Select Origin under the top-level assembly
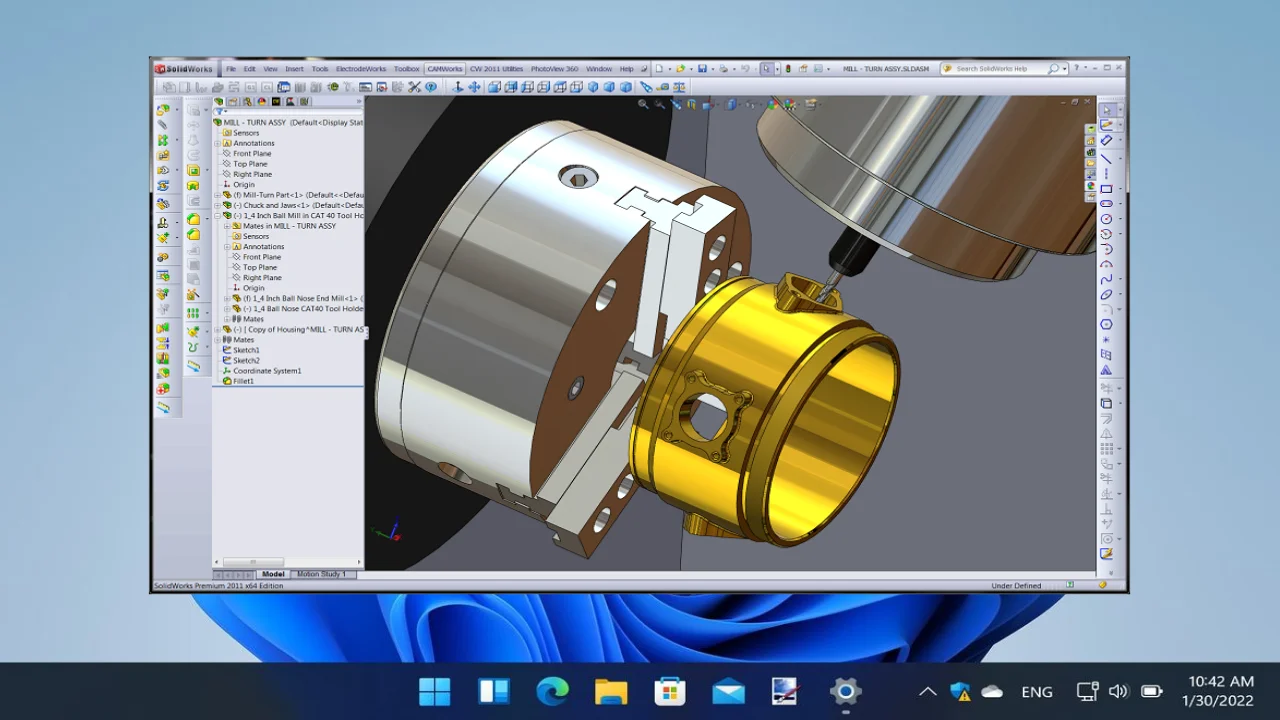Viewport: 1280px width, 720px height. (244, 184)
